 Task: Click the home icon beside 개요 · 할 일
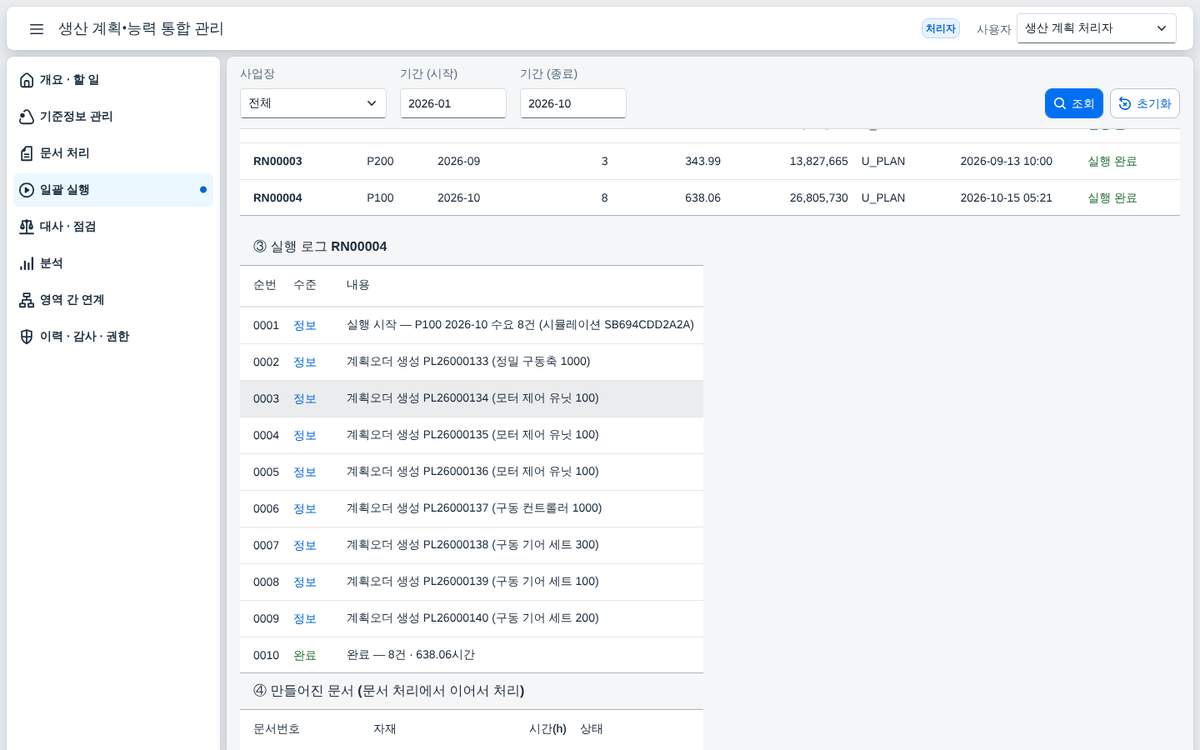coord(27,80)
